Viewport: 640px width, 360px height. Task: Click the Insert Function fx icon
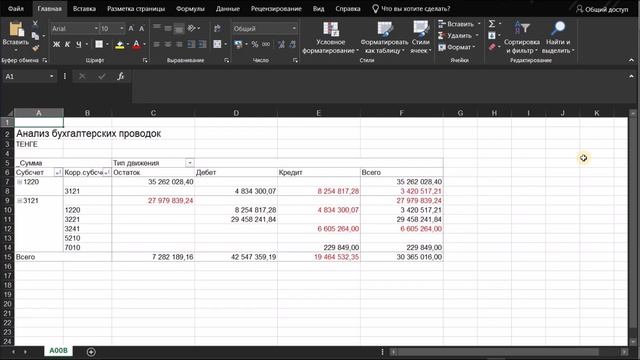120,76
